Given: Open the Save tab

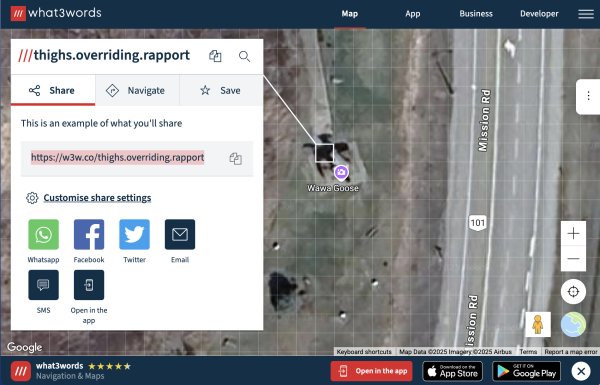Looking at the screenshot, I should (x=221, y=90).
